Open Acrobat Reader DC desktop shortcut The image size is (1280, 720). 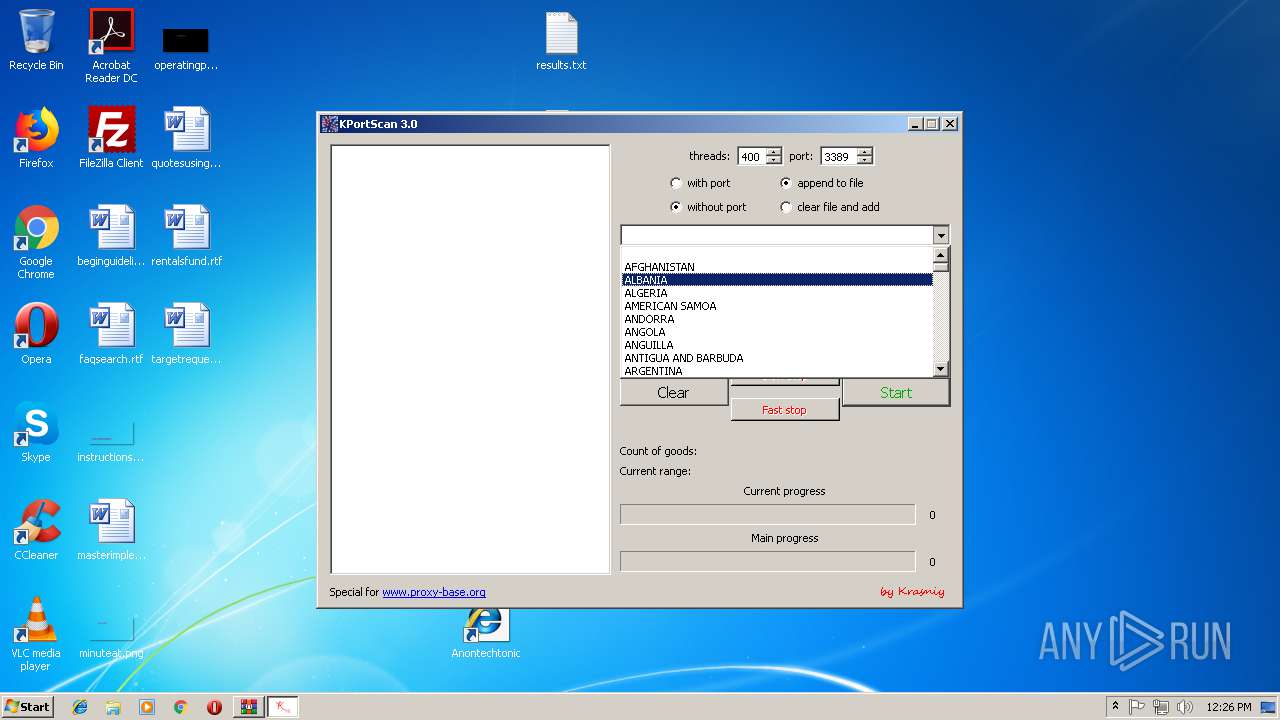pyautogui.click(x=111, y=46)
